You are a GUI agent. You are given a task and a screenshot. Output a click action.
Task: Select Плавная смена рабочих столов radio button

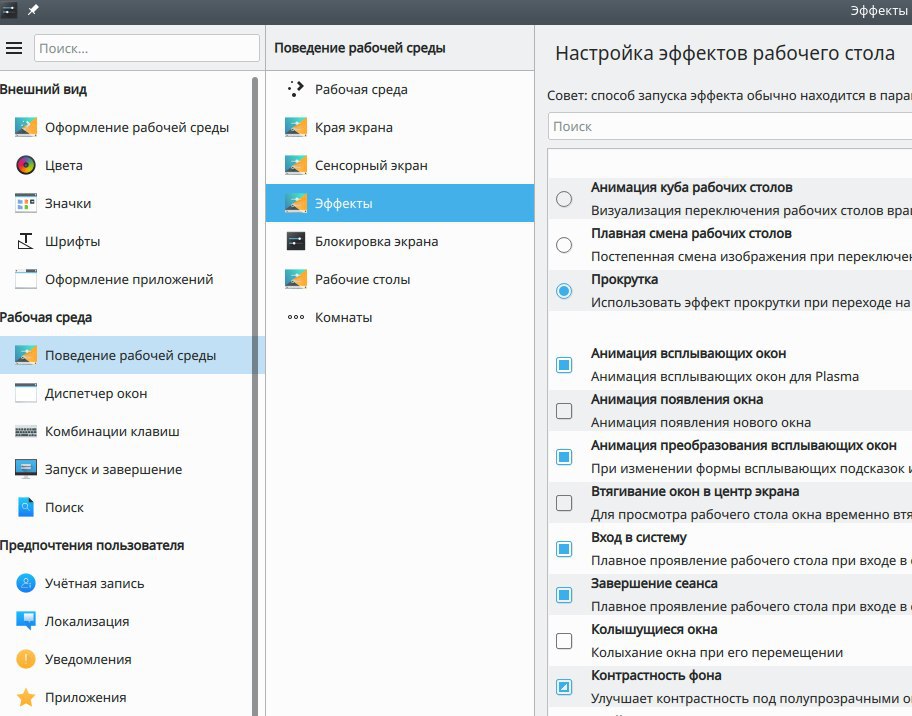point(564,245)
